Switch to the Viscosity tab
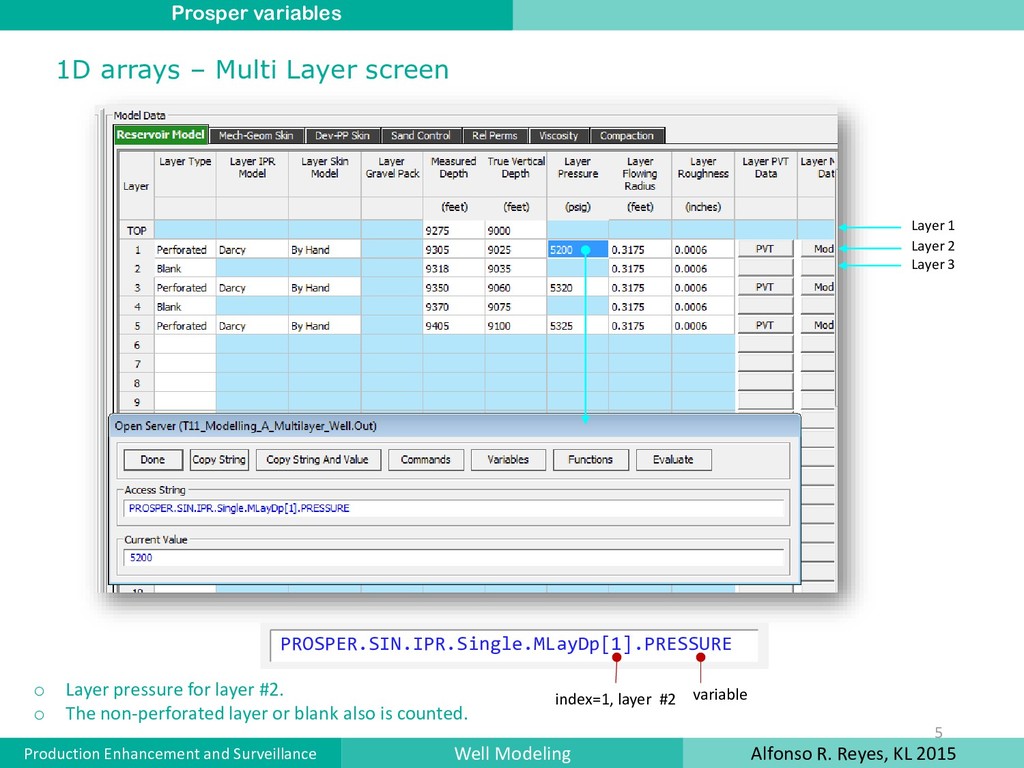 (x=559, y=136)
